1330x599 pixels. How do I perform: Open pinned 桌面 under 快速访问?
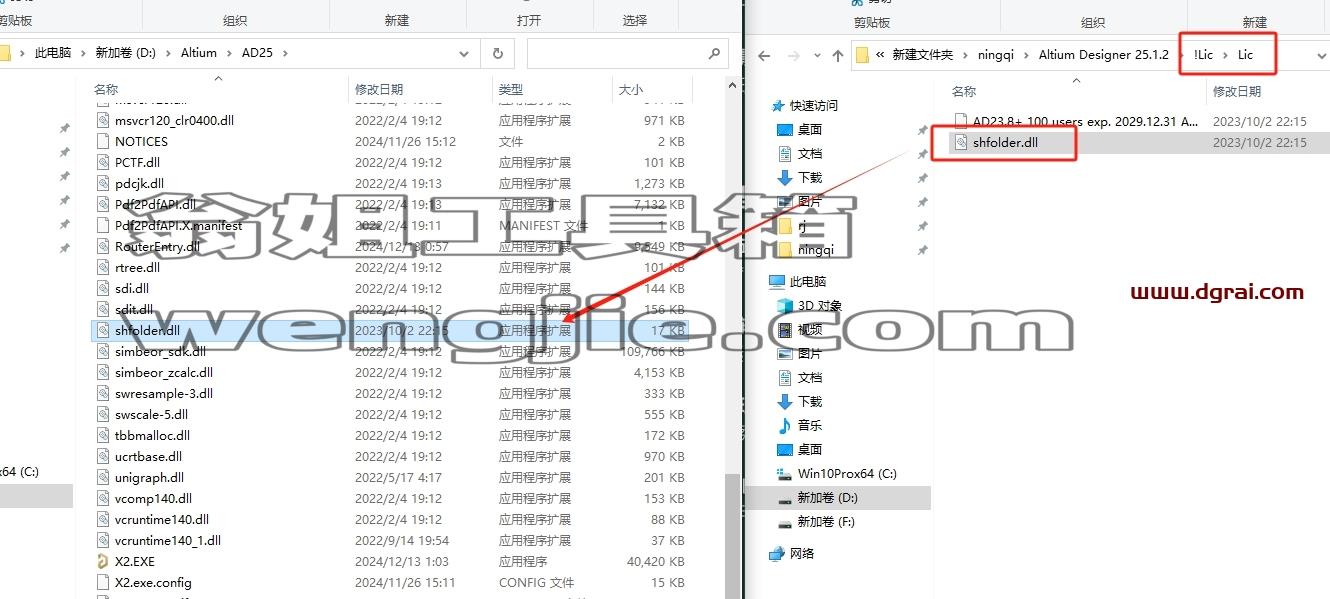point(809,129)
